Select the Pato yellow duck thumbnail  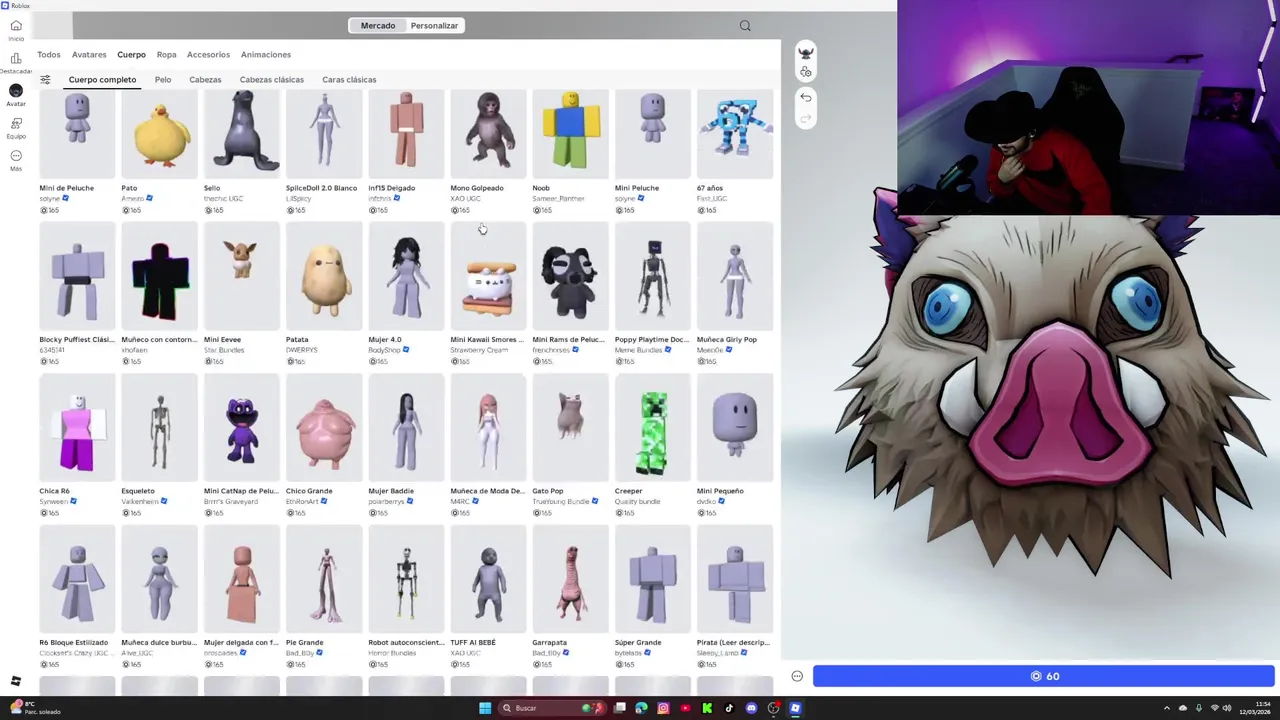click(160, 133)
